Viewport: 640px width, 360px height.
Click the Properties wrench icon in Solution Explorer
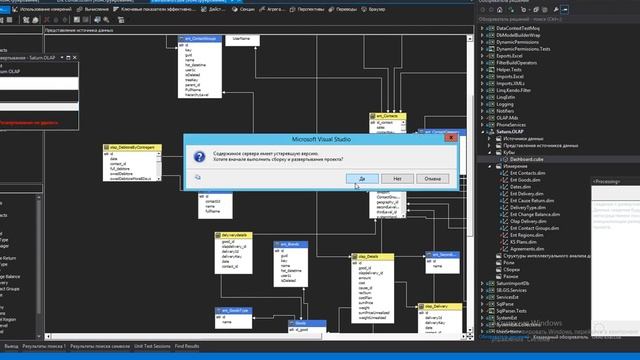point(556,9)
